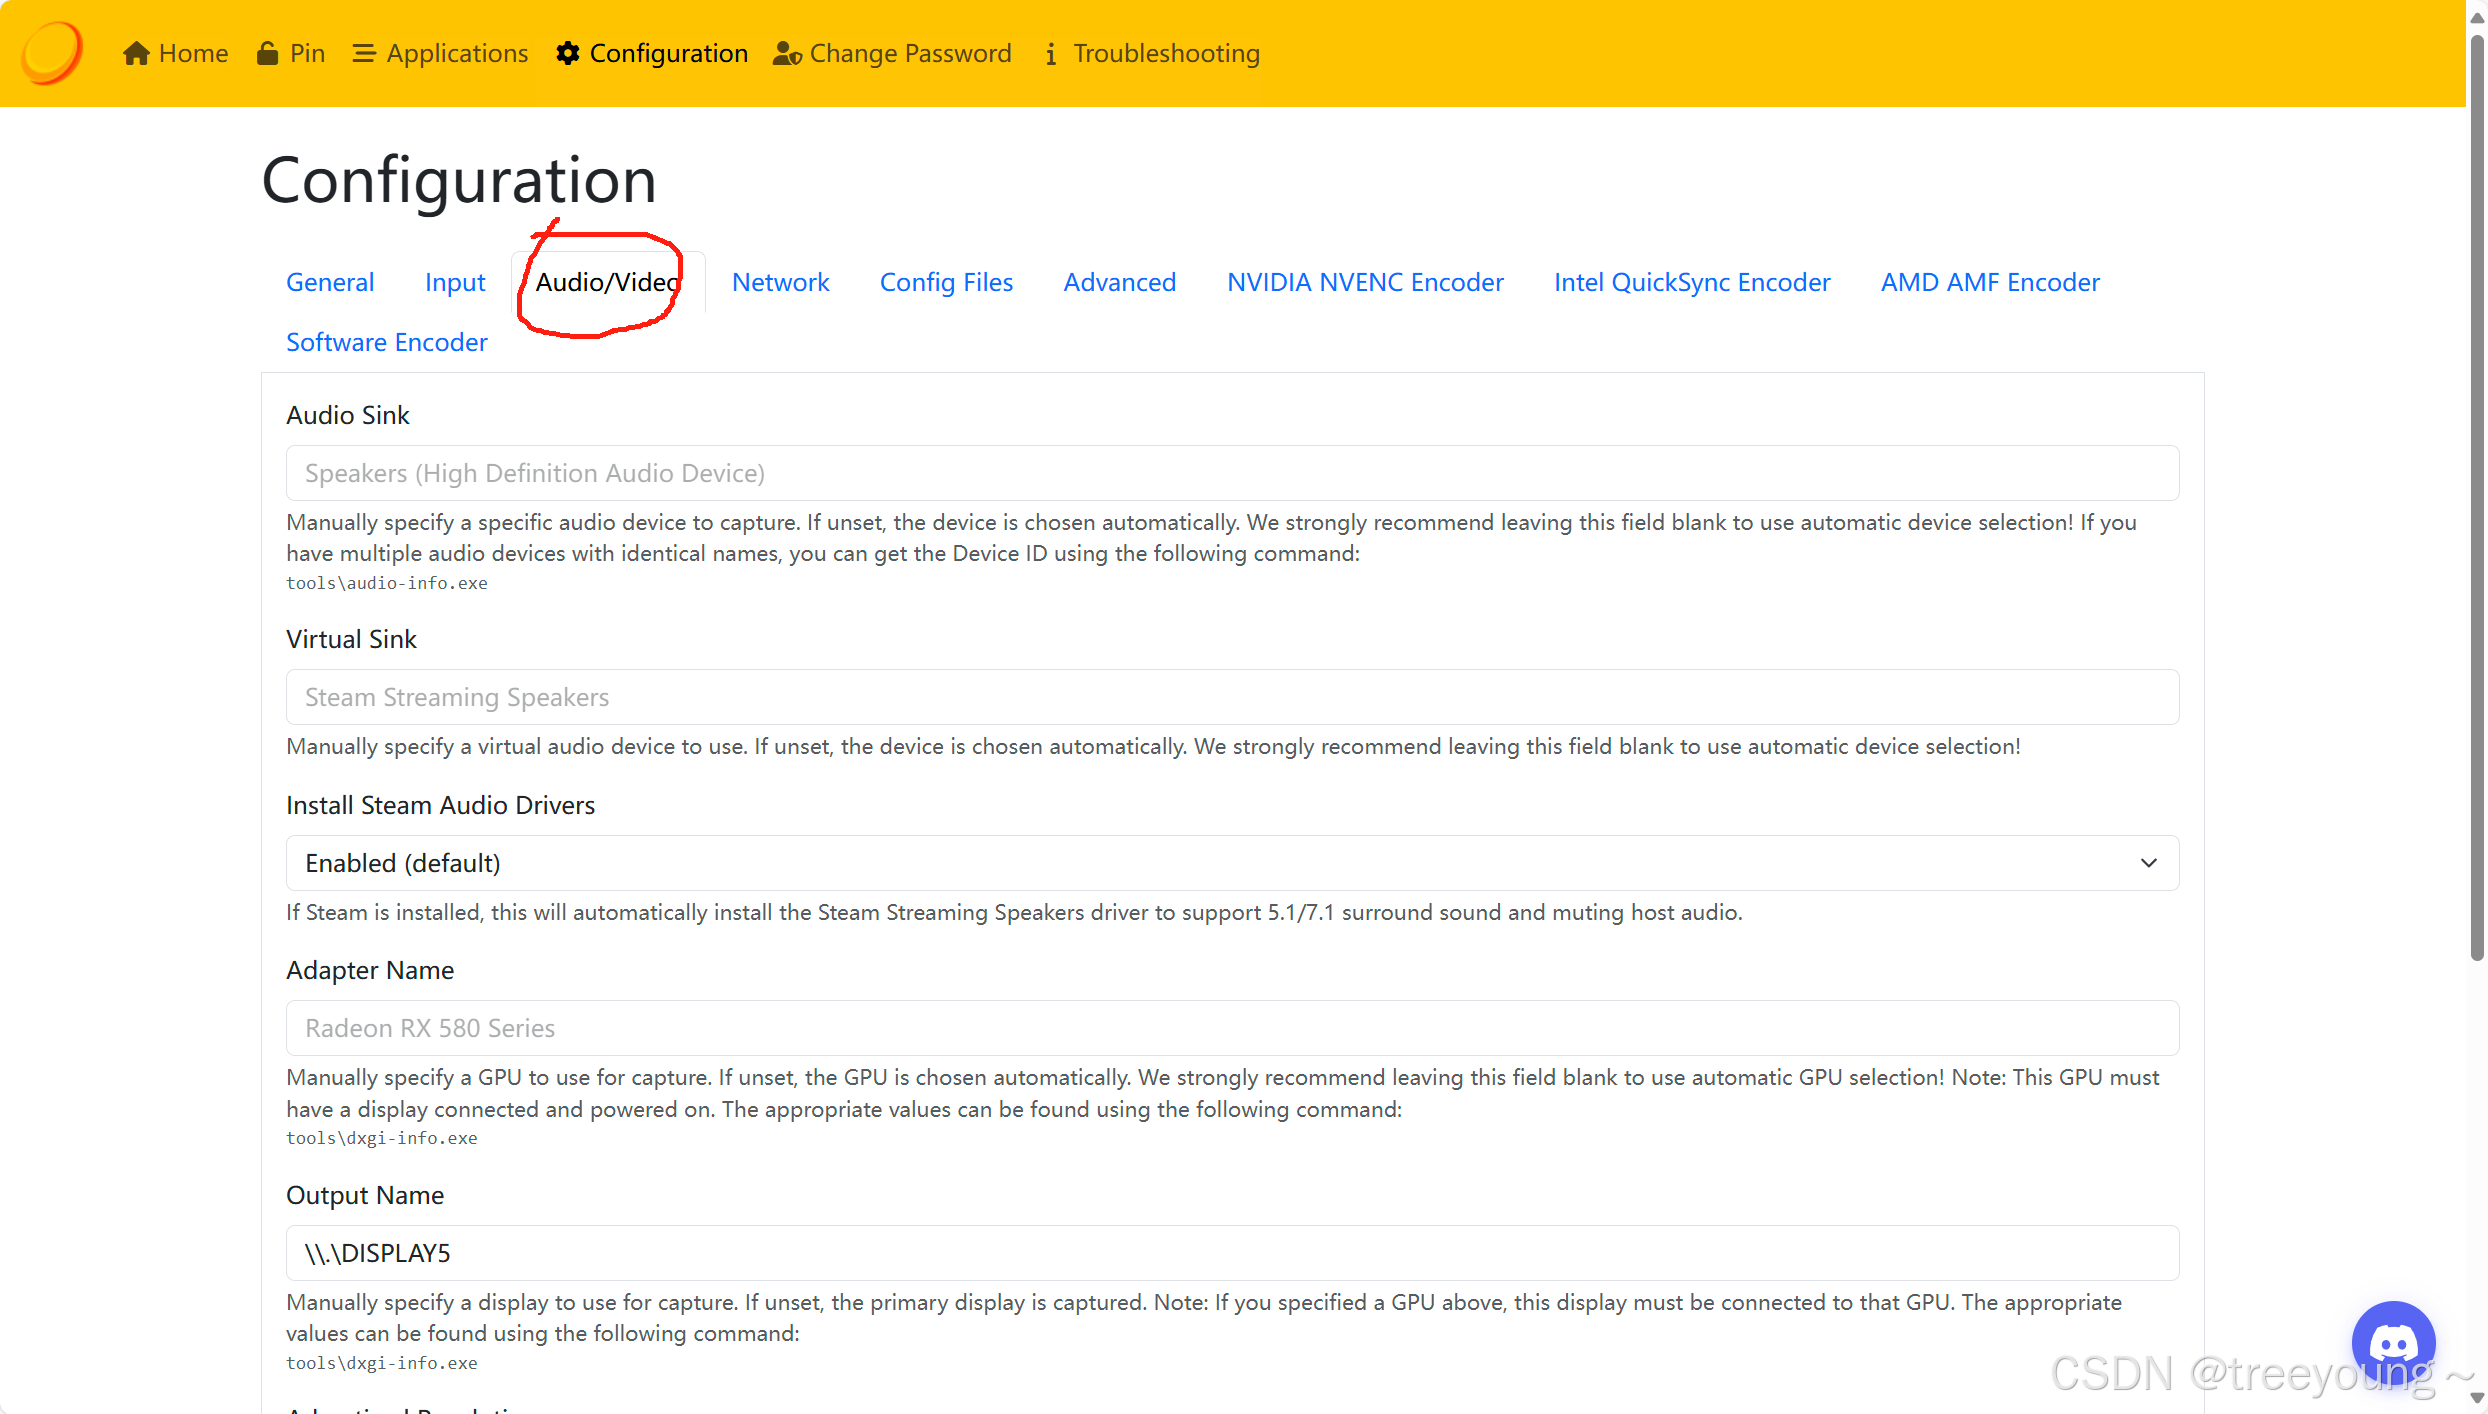The image size is (2488, 1414).
Task: Focus the Output Name field
Action: [x=1232, y=1253]
